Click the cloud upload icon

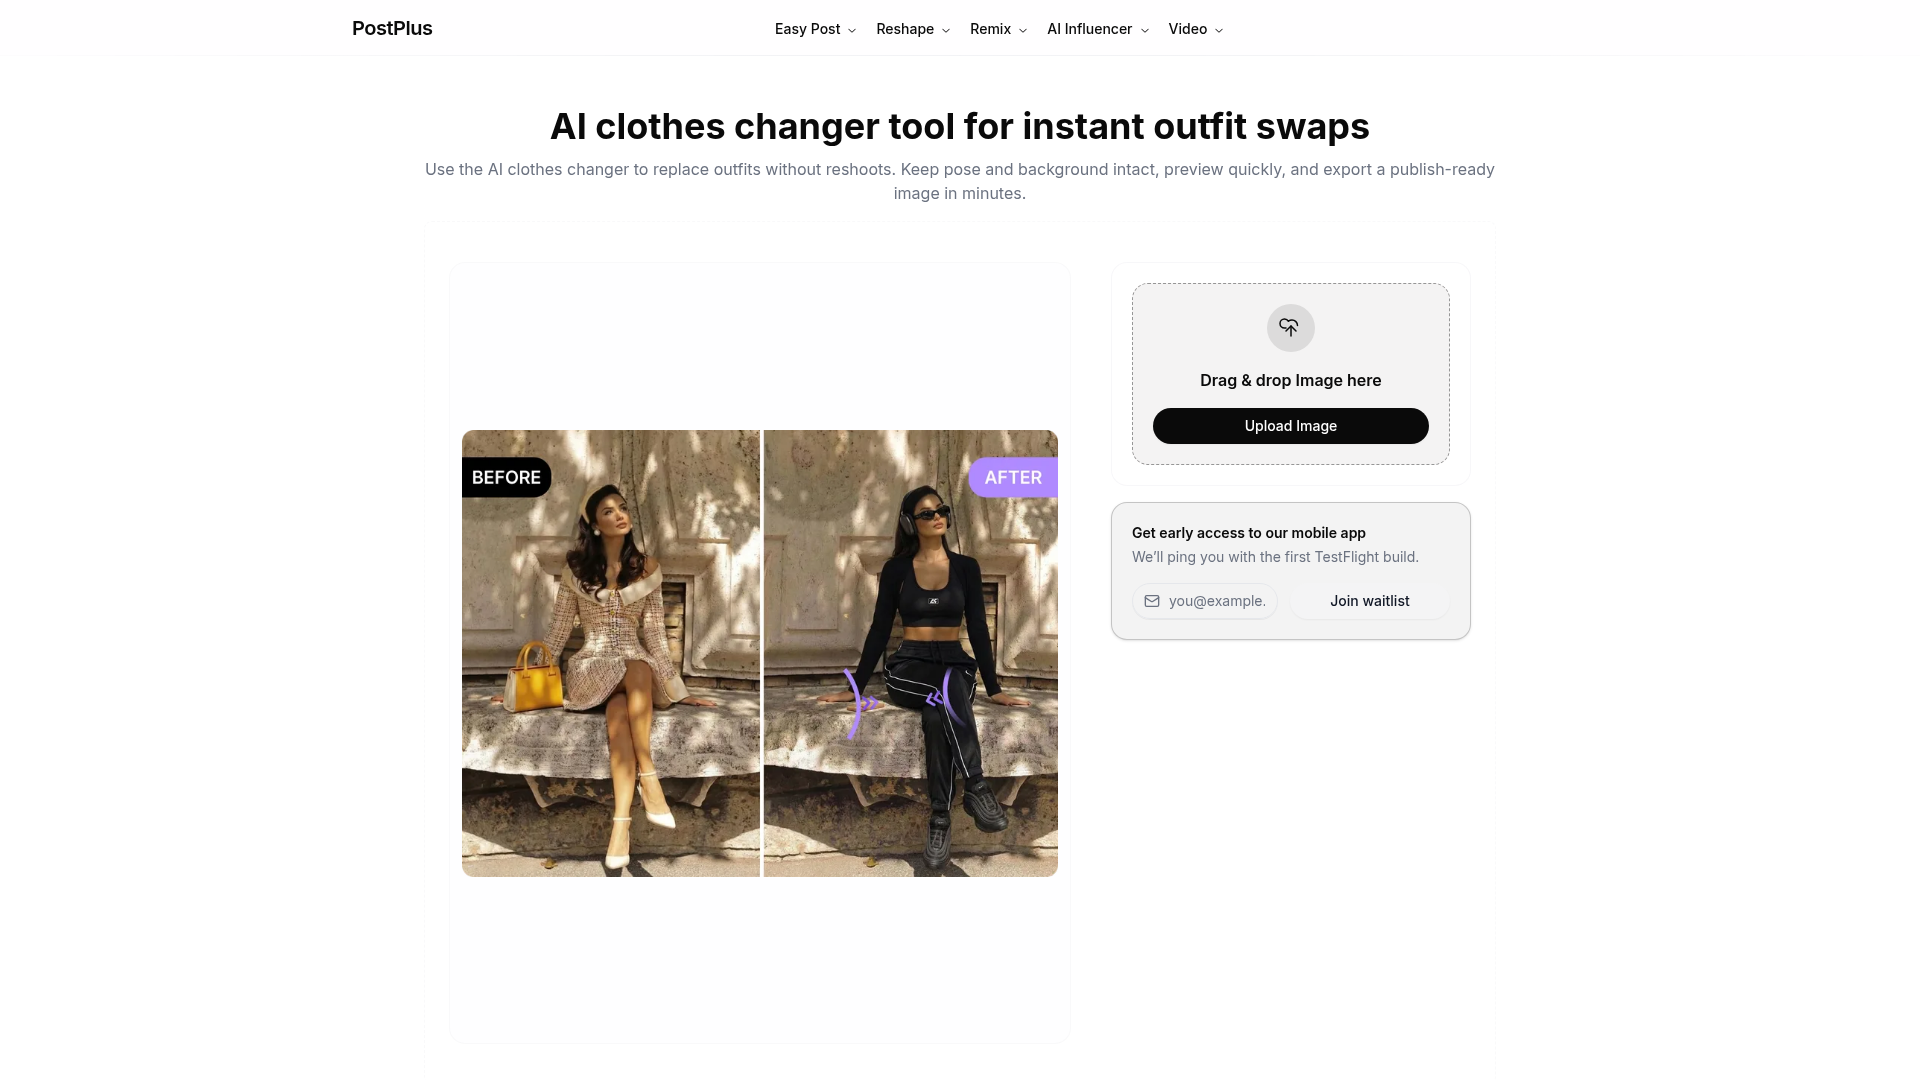tap(1290, 328)
